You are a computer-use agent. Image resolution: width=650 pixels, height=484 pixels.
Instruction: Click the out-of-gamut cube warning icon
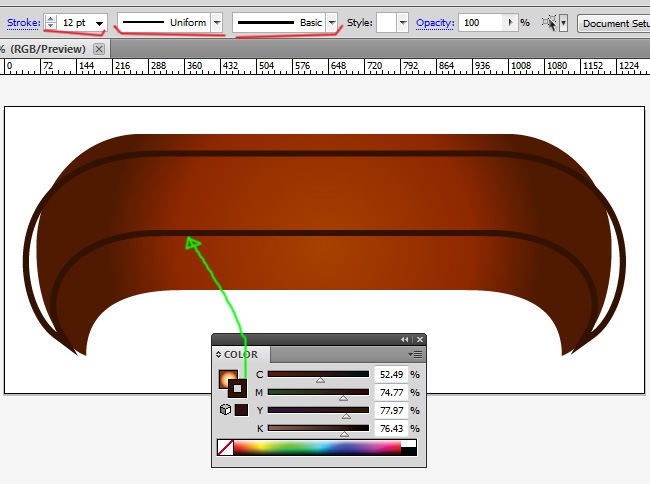(225, 409)
